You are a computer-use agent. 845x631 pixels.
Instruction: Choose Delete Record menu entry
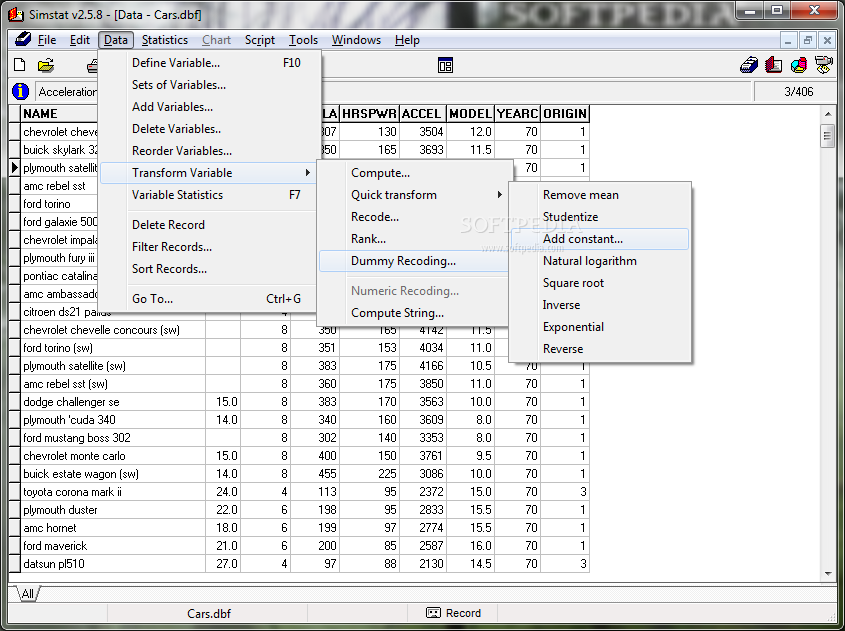[210, 225]
